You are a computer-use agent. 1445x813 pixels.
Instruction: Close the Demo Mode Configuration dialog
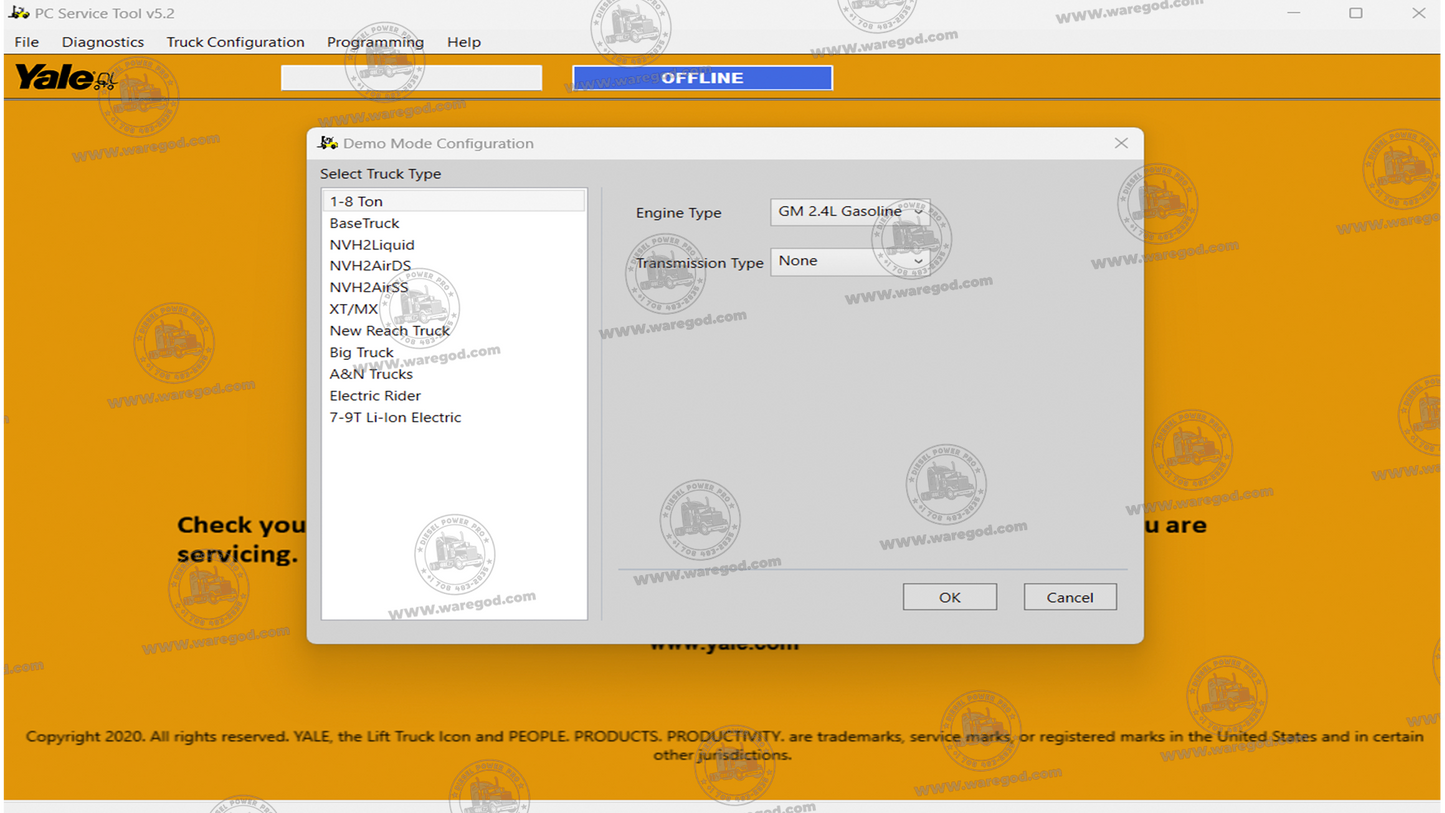pyautogui.click(x=1121, y=143)
